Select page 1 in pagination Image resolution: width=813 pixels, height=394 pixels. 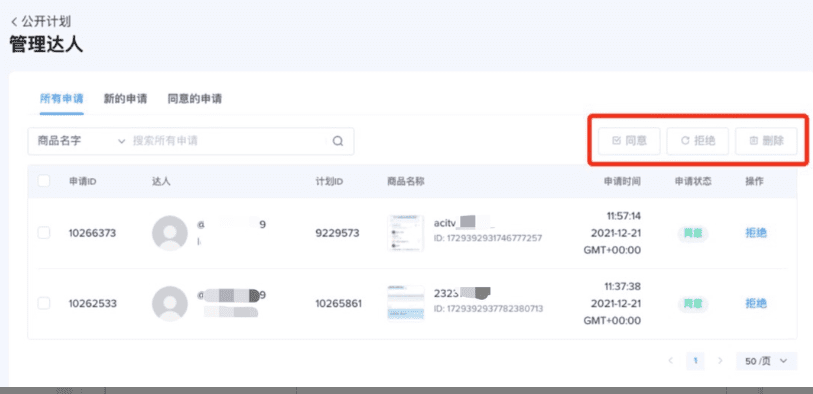[x=695, y=361]
